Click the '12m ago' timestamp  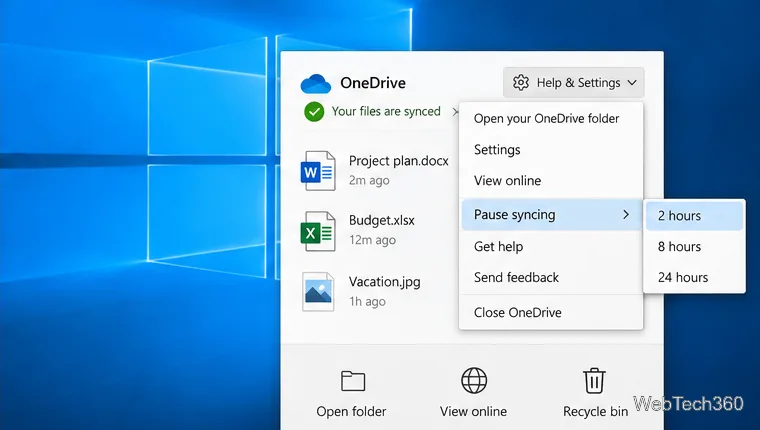pyautogui.click(x=372, y=240)
